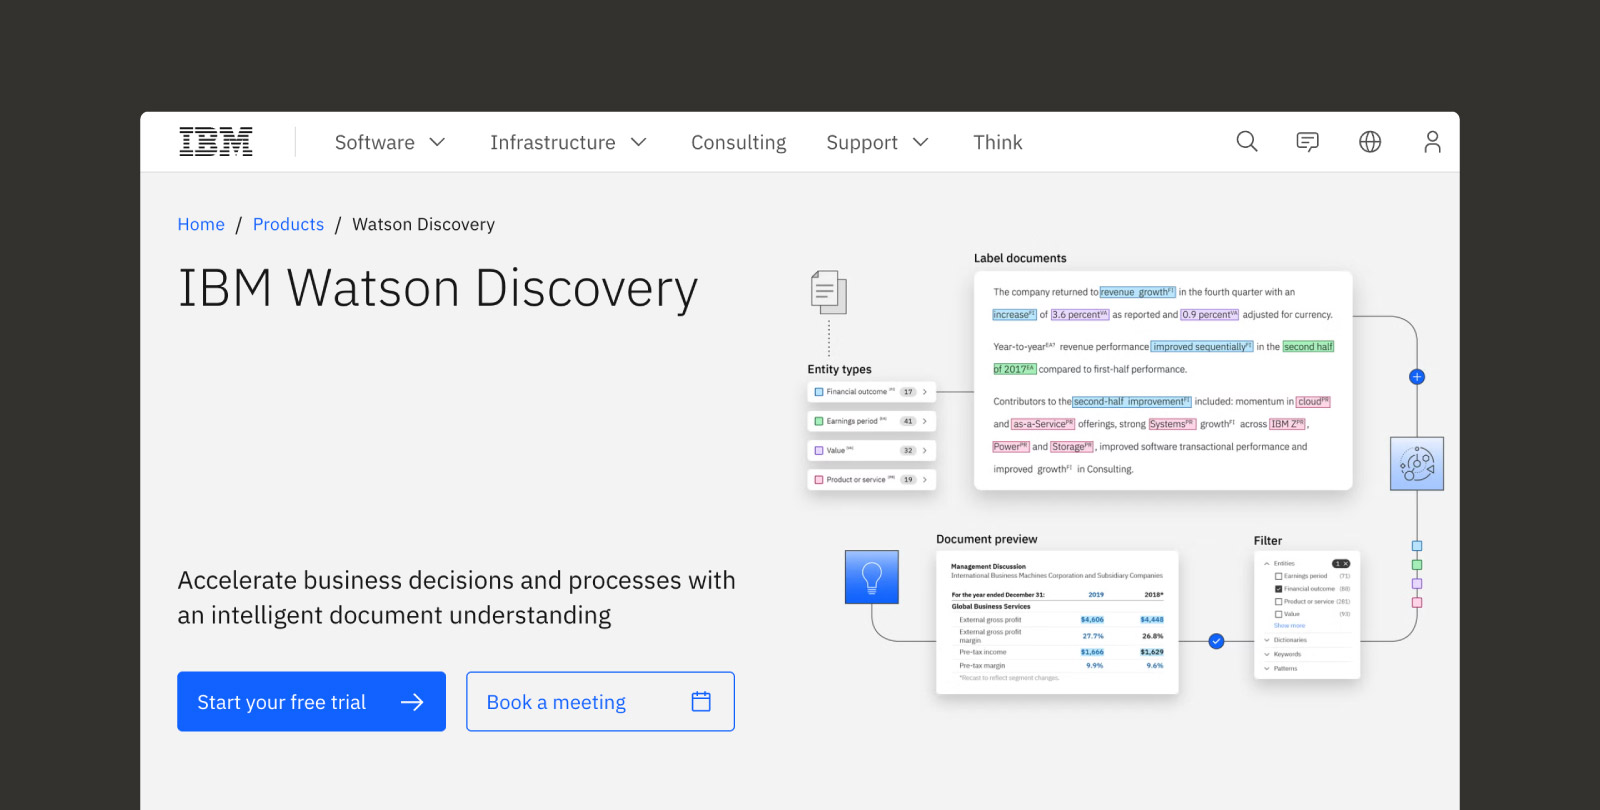Expand Patterns section in Filter panel
The width and height of the screenshot is (1600, 810).
coord(1281,668)
